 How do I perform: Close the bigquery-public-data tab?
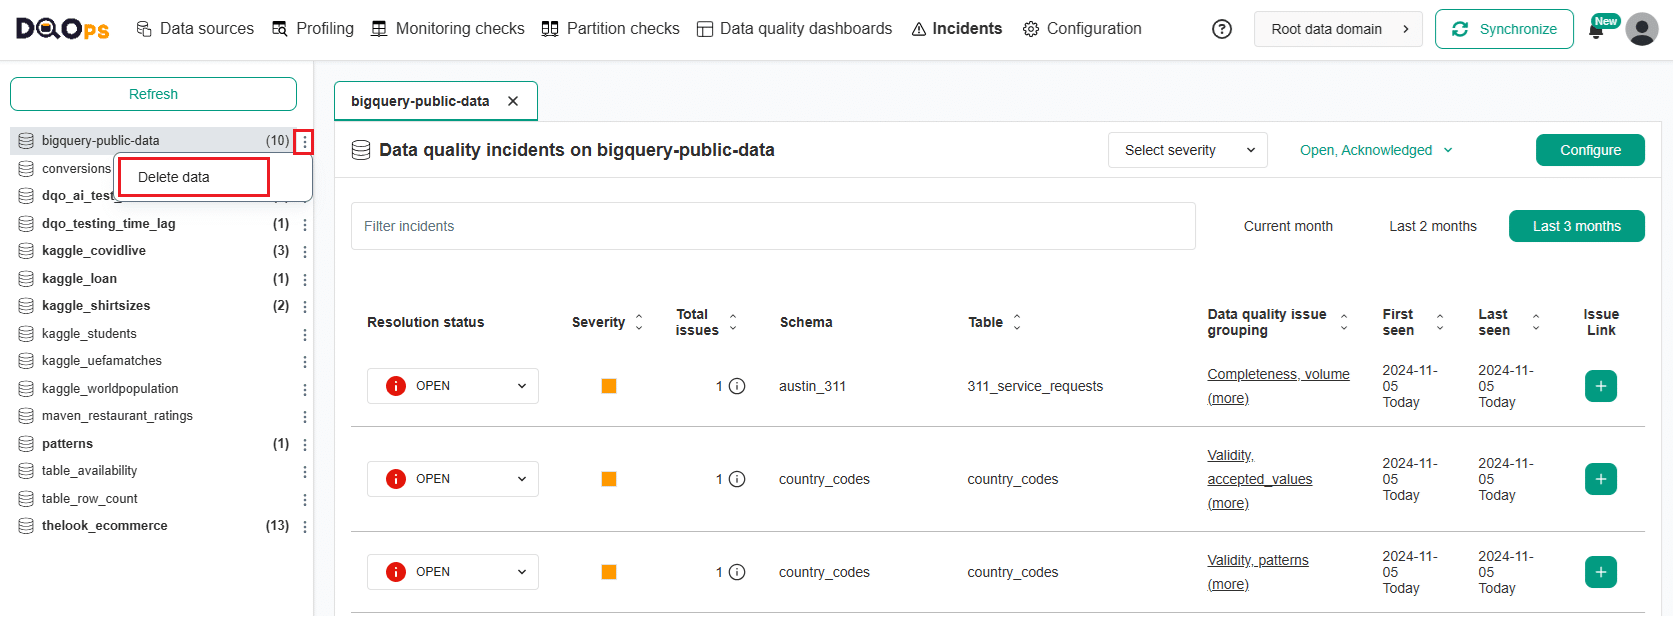(513, 101)
